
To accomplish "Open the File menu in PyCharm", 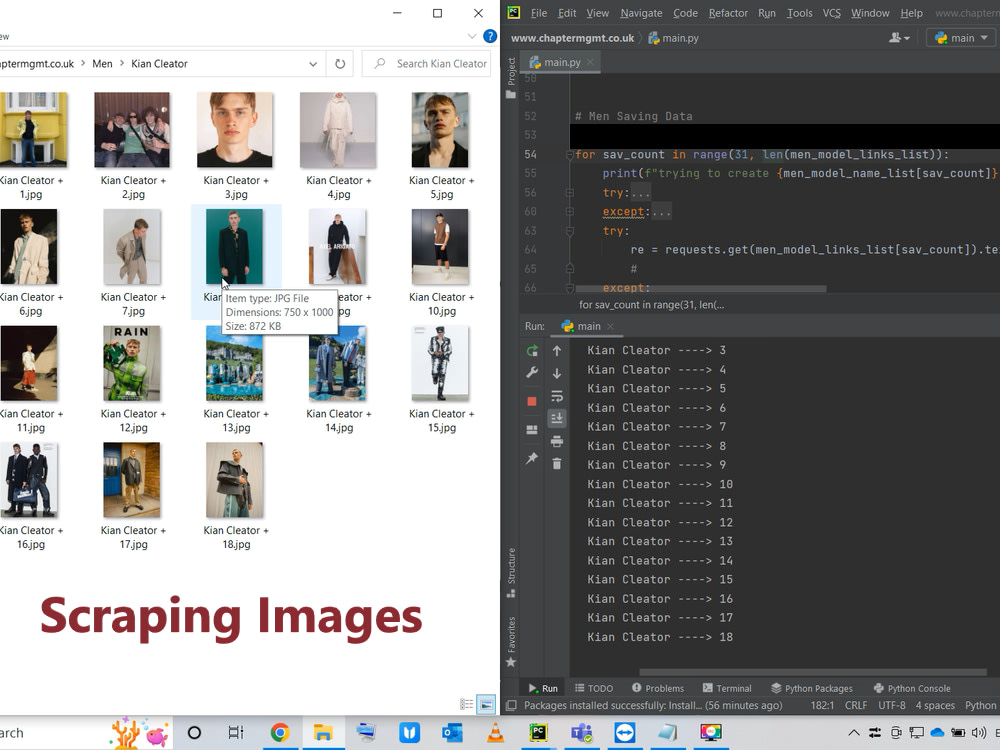I will [x=539, y=13].
